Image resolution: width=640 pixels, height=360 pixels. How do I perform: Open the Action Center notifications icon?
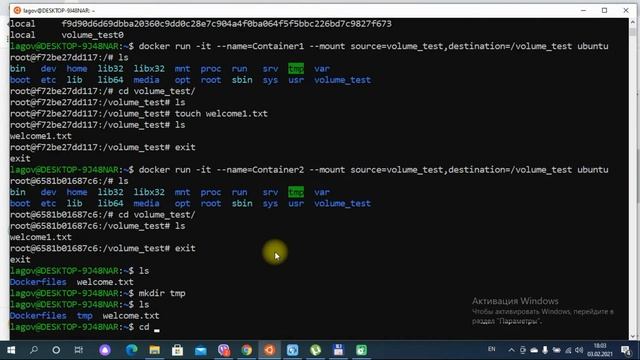coord(626,350)
